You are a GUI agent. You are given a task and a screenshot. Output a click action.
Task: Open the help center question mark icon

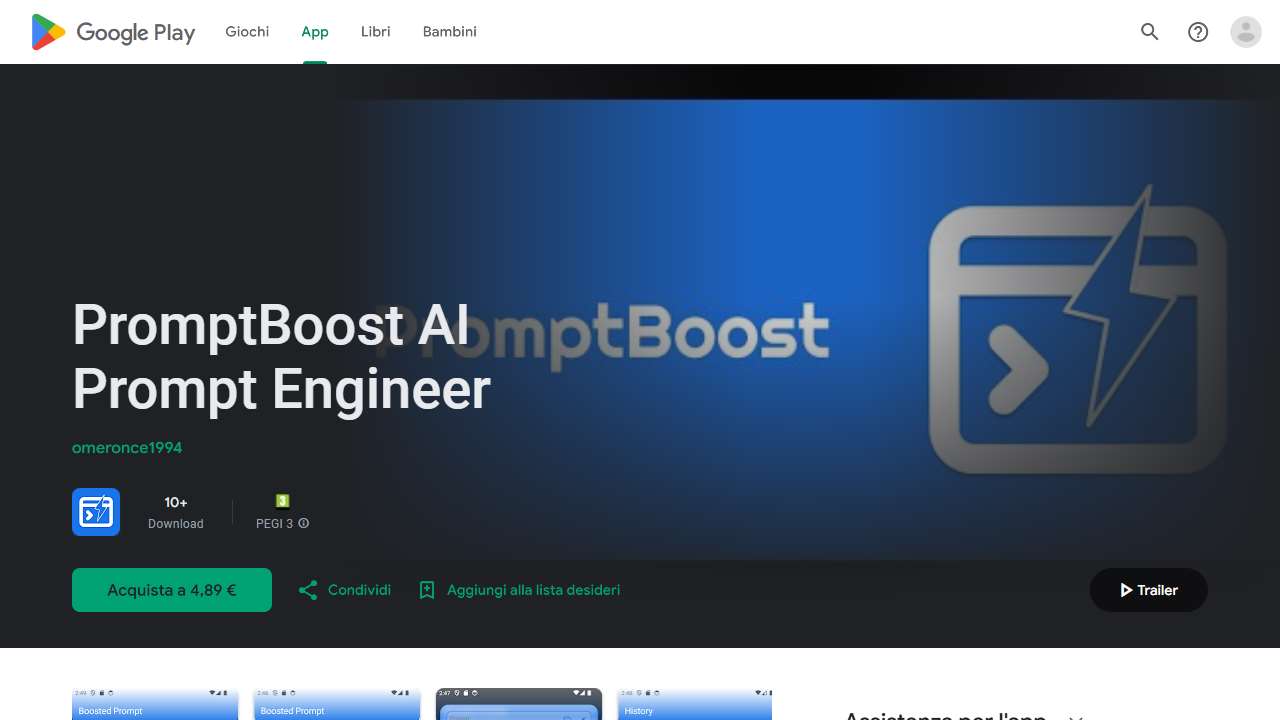point(1198,32)
